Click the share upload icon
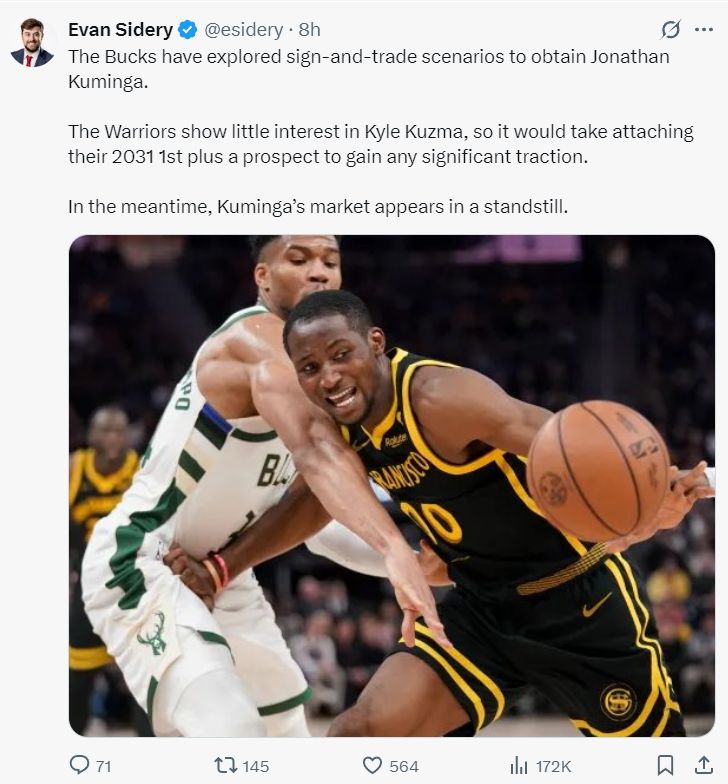This screenshot has height=784, width=728. pos(704,764)
